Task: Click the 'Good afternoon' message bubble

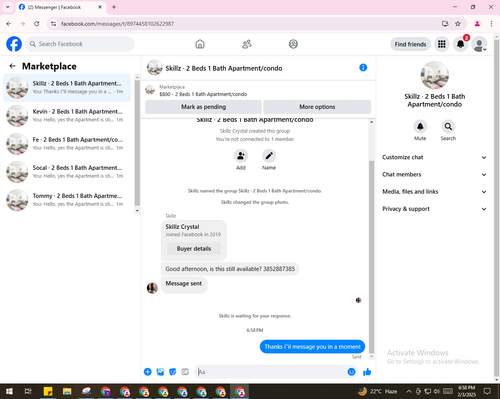Action: tap(230, 269)
